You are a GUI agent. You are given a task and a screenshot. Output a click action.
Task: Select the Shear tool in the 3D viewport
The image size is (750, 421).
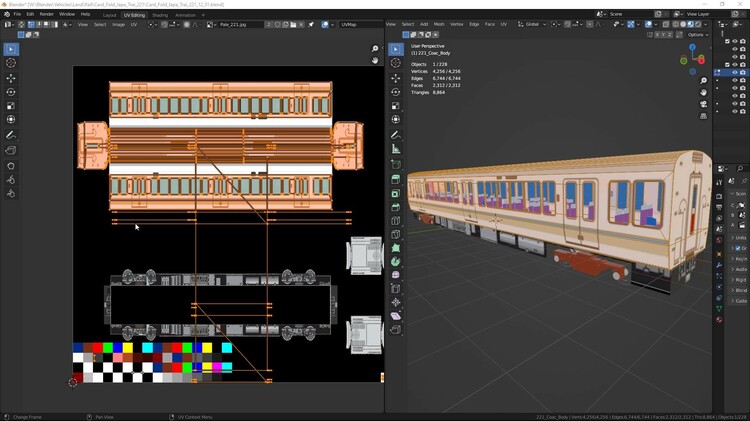396,316
